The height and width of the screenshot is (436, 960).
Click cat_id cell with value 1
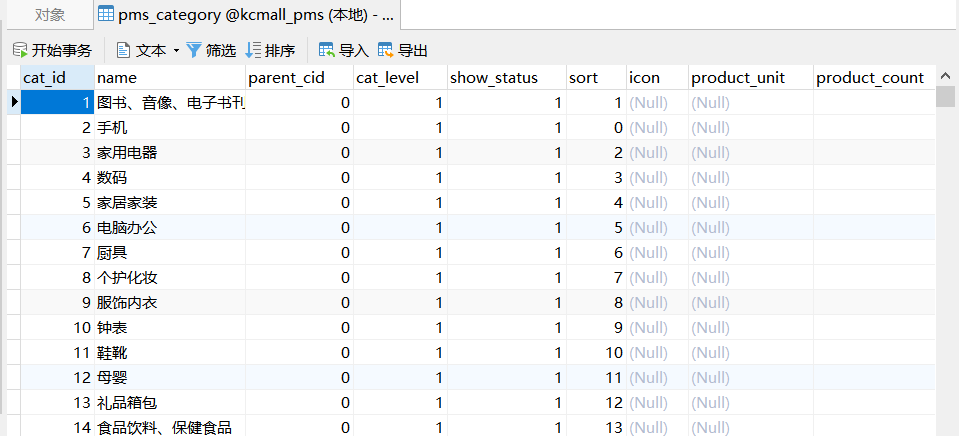[x=58, y=102]
